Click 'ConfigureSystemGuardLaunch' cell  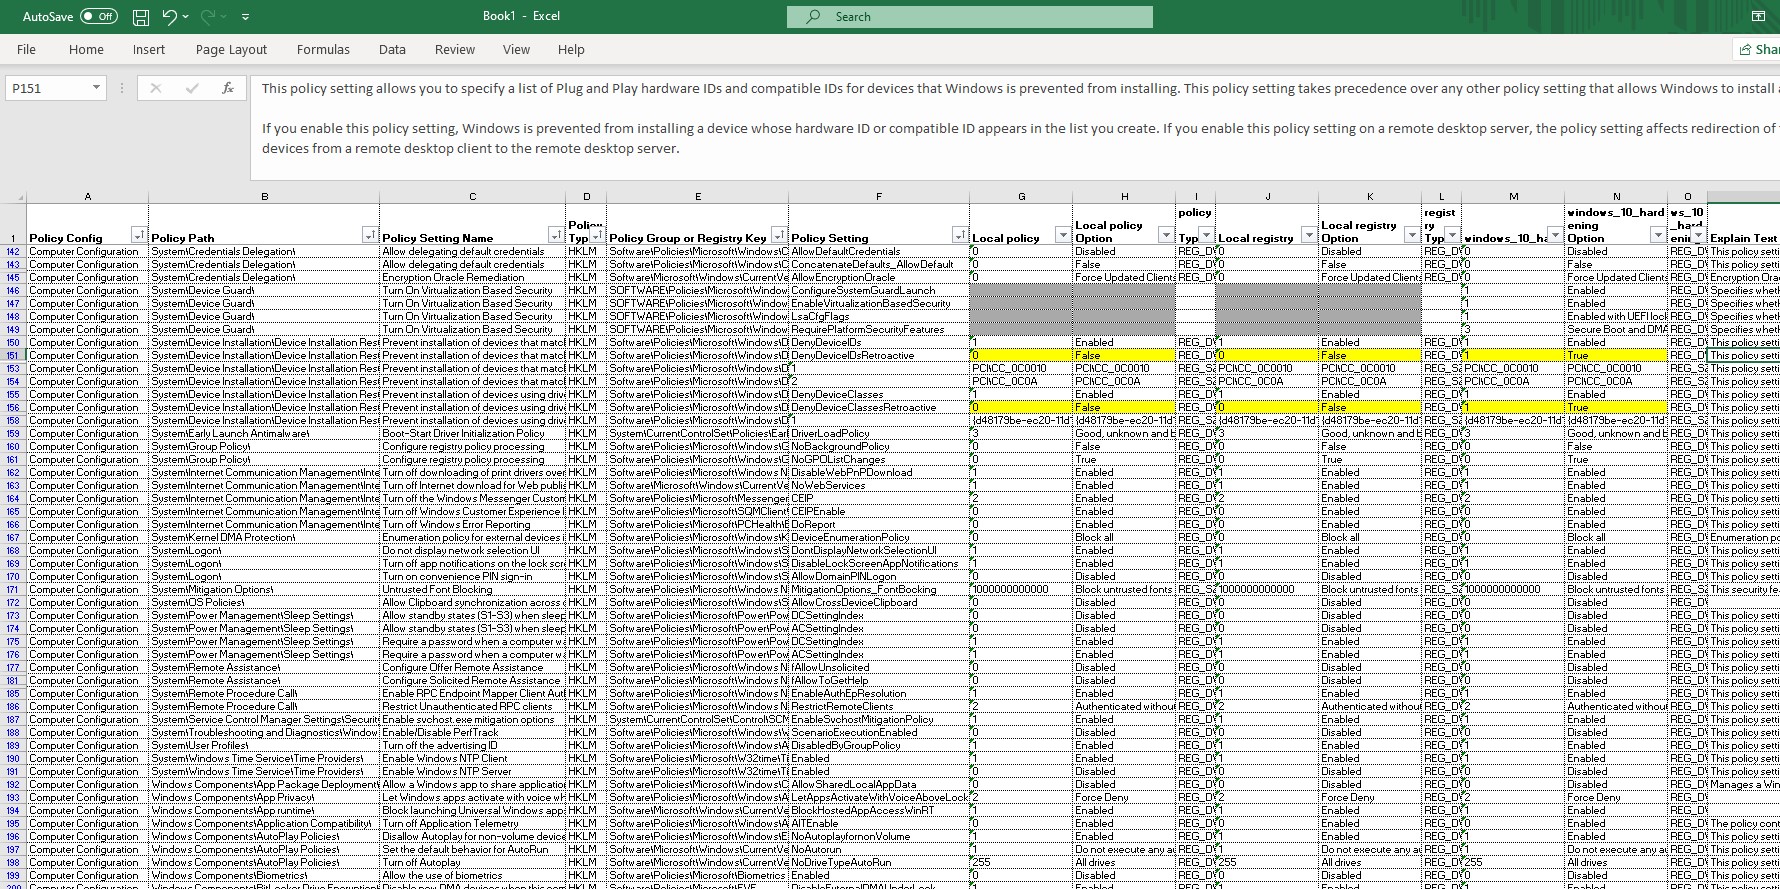point(879,290)
